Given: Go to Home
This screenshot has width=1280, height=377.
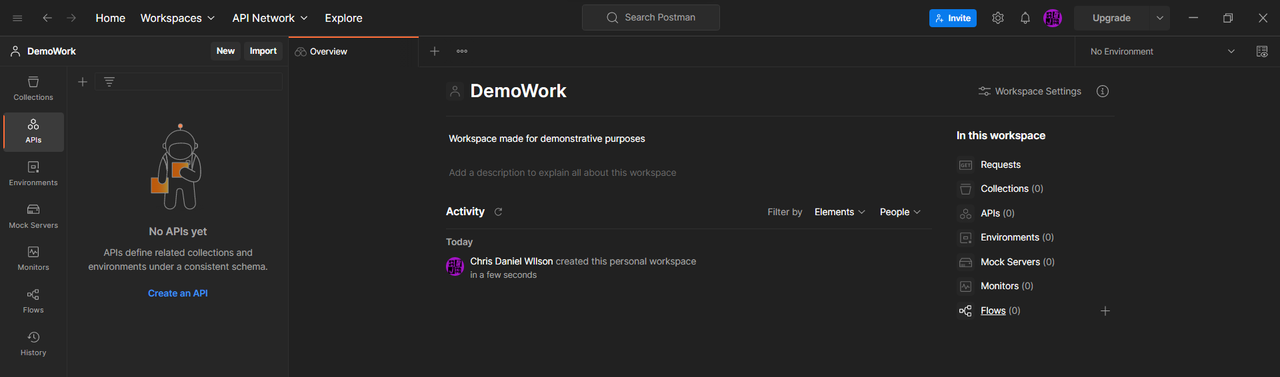Looking at the screenshot, I should [x=110, y=18].
